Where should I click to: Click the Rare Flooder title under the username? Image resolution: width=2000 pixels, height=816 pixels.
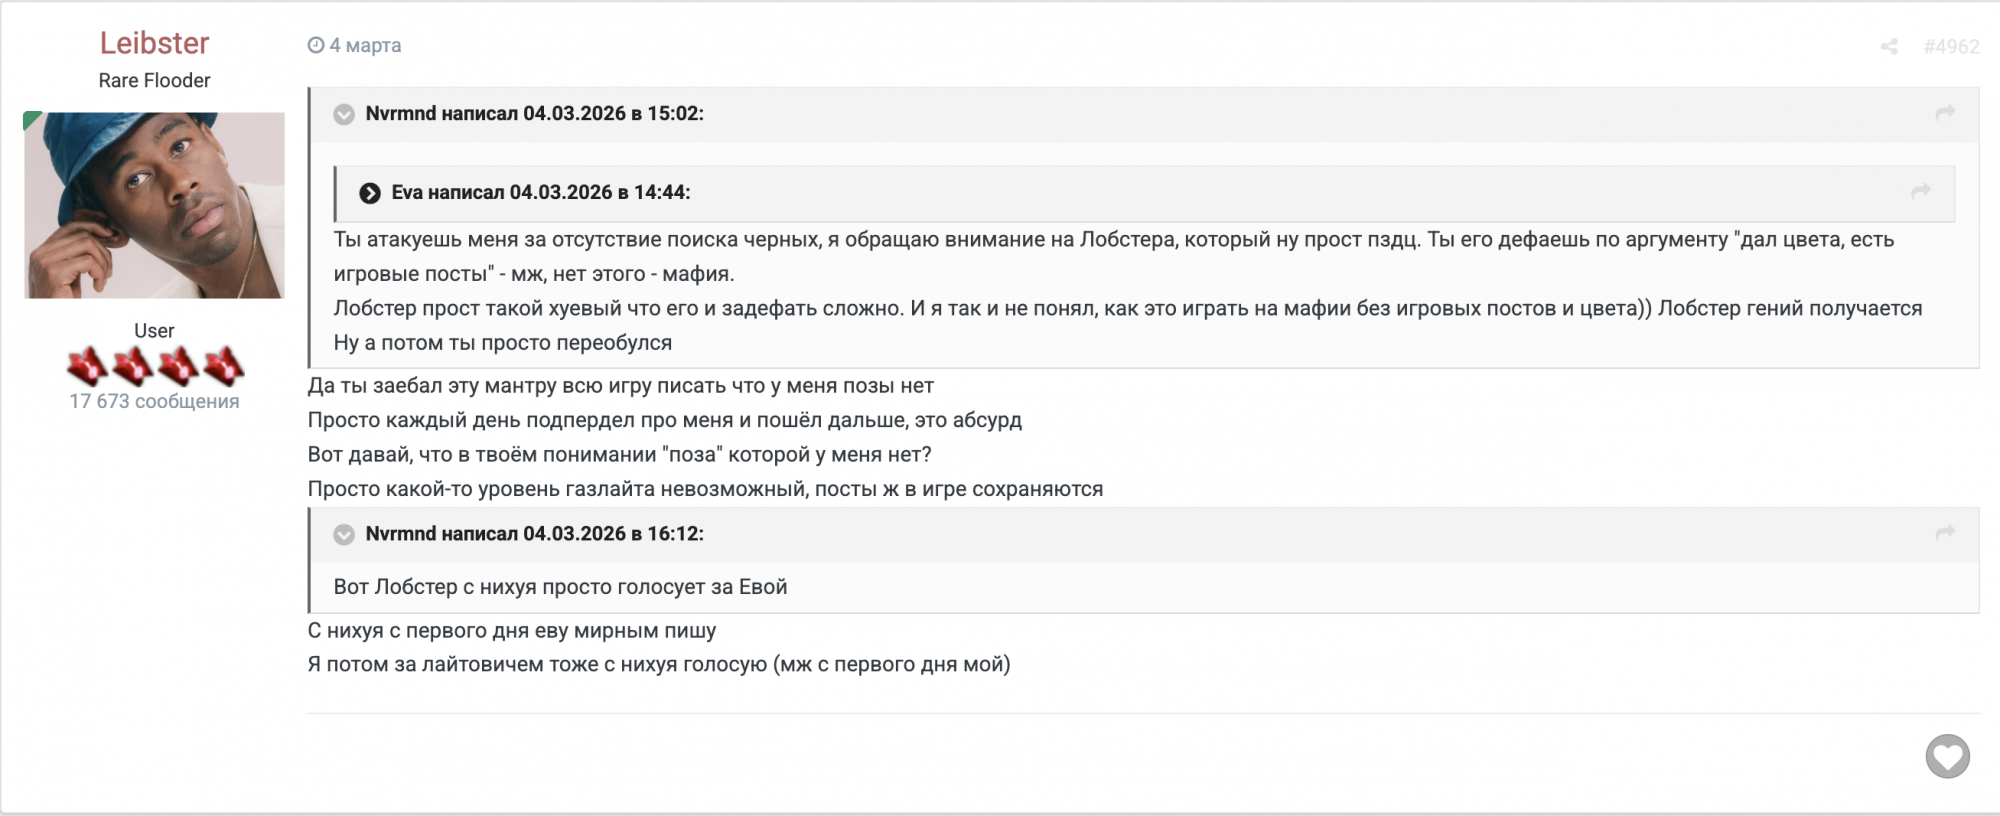click(x=154, y=80)
